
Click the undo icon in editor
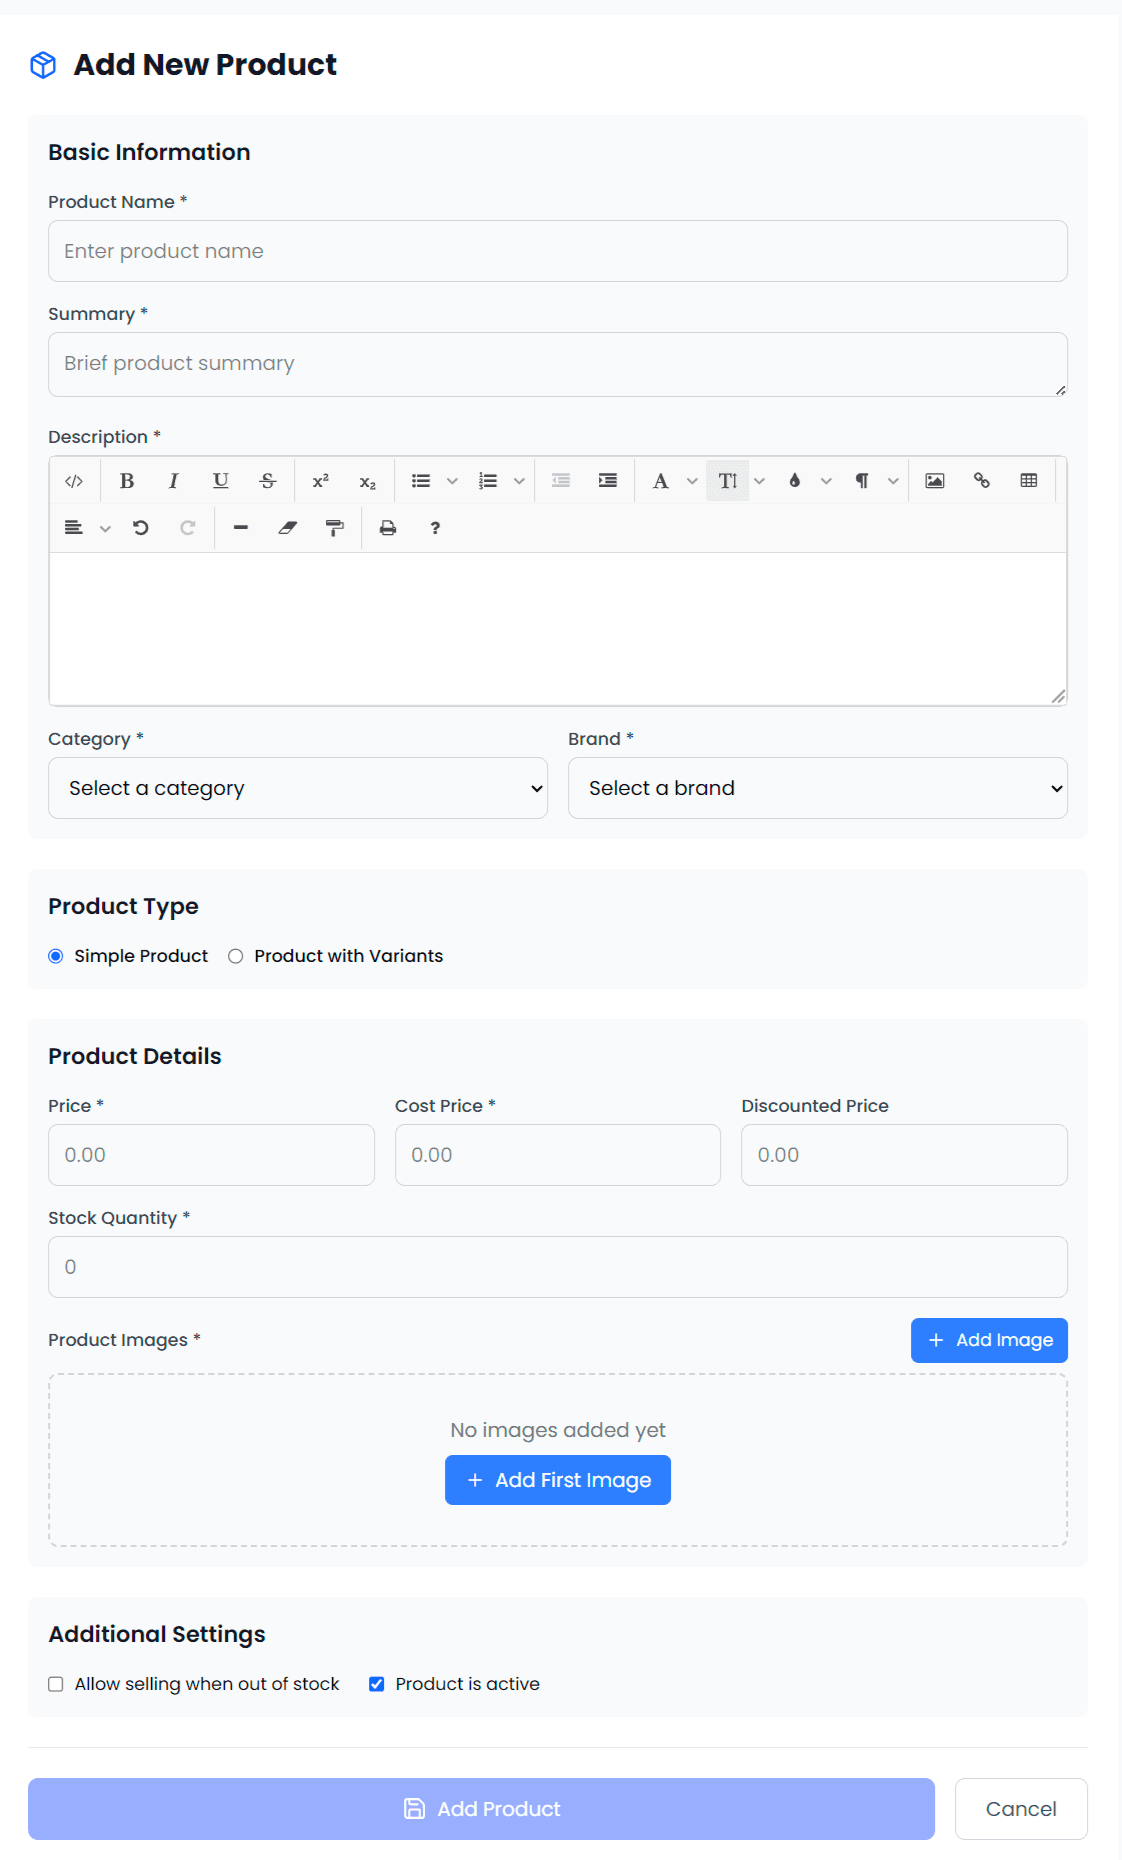141,528
